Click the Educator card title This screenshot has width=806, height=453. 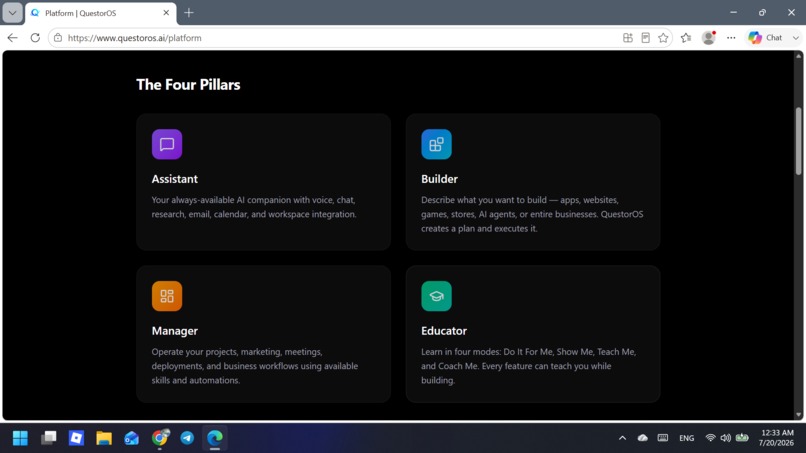pos(444,331)
